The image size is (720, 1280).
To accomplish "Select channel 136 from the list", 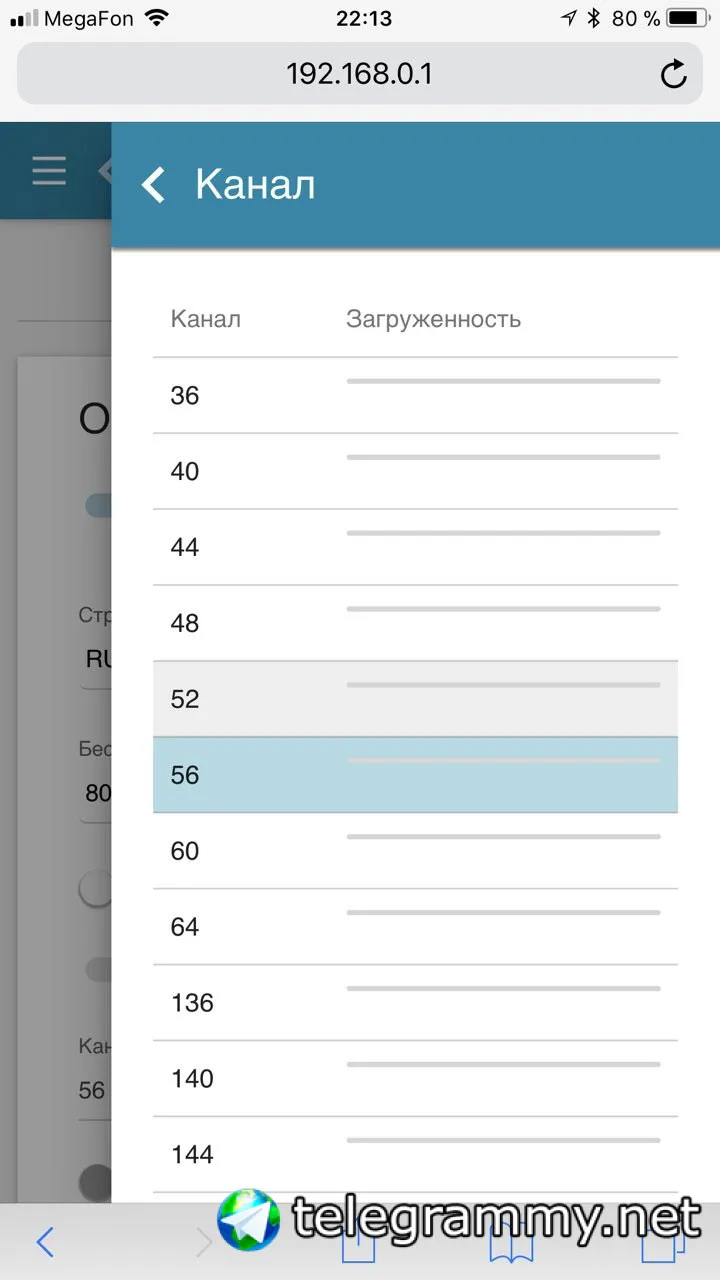I will [415, 1004].
